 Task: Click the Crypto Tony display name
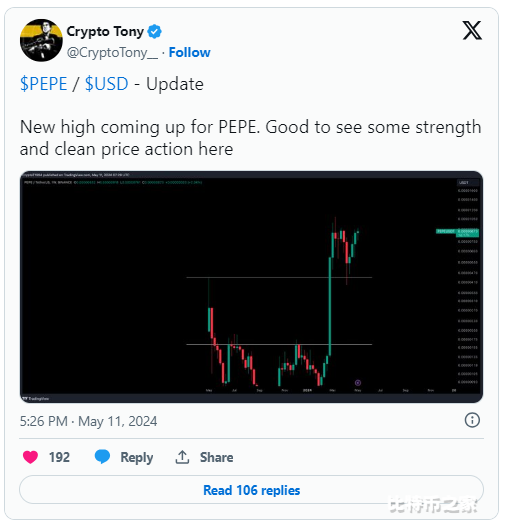coord(106,32)
